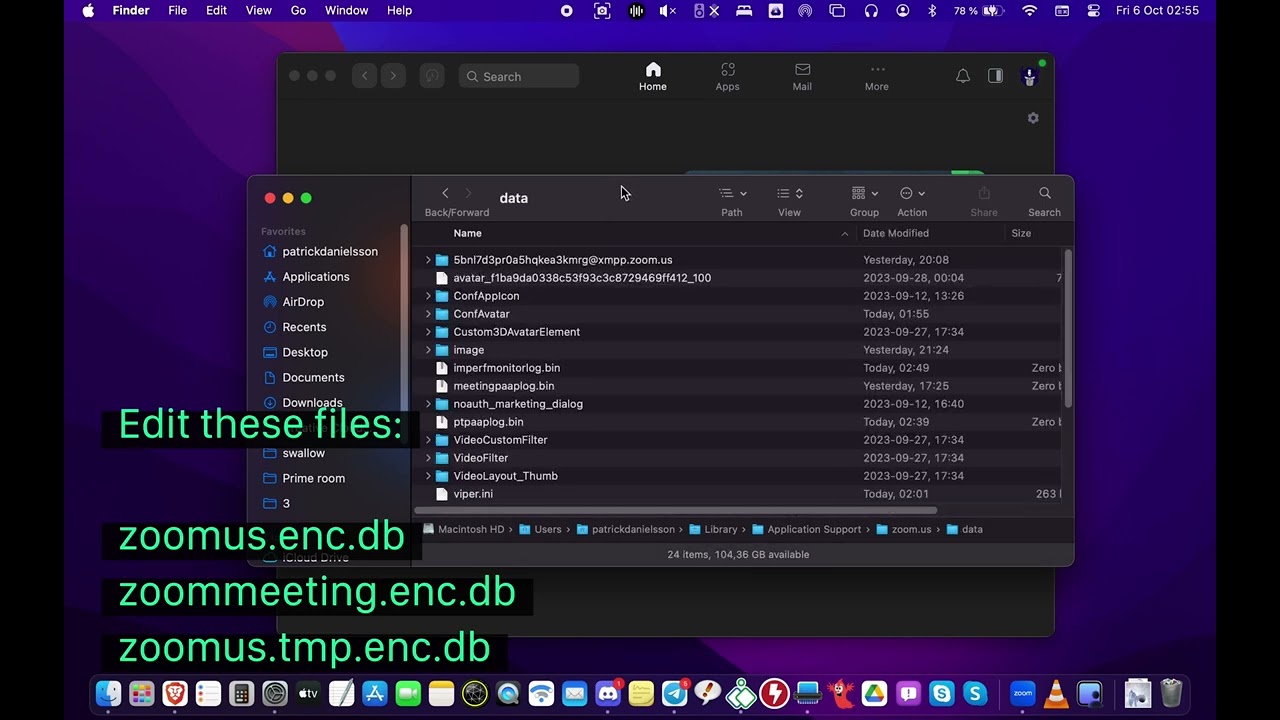Screen dimensions: 1280x720
Task: Open Finder Group dropdown
Action: [x=865, y=193]
